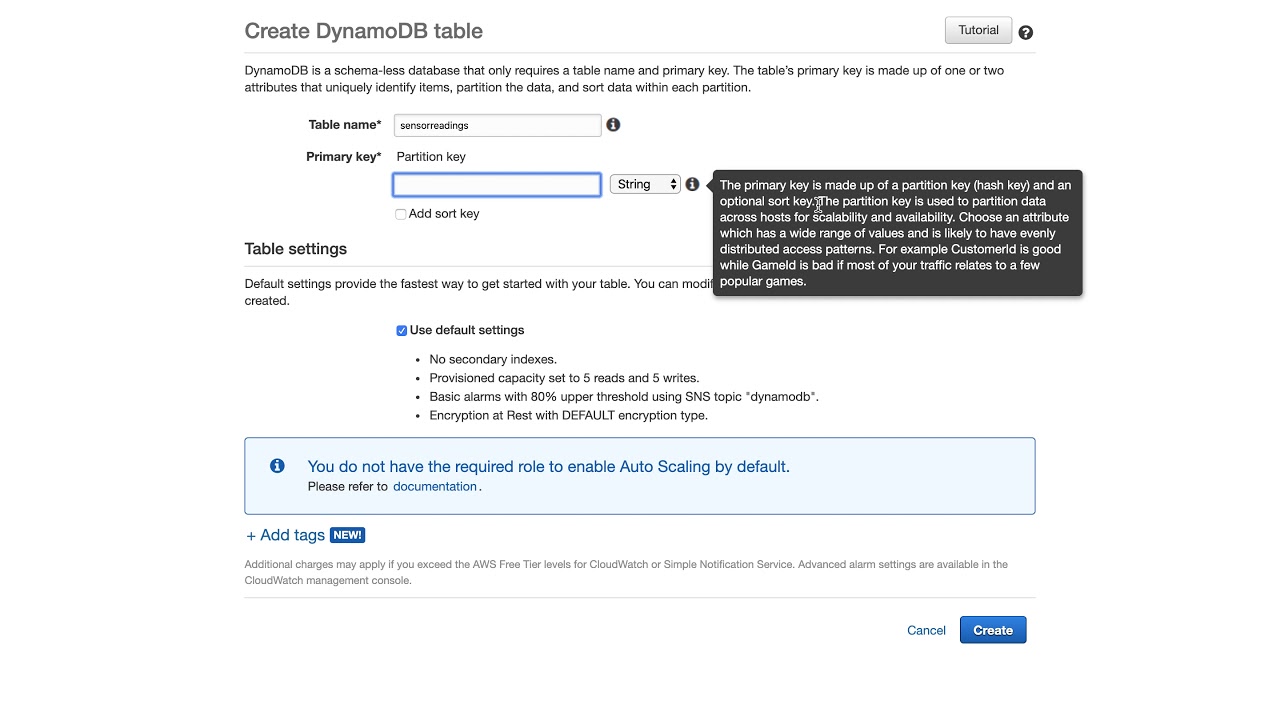Screen dimensions: 1280x720
Task: Click 'No secondary indexes.' bullet text
Action: [x=493, y=359]
